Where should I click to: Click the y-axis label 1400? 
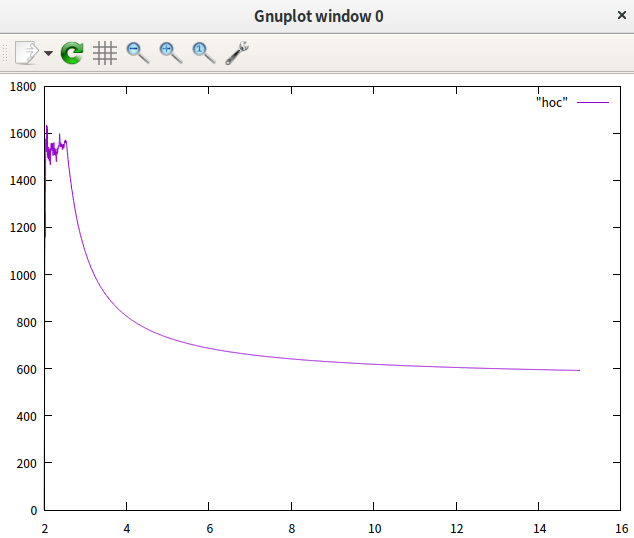click(23, 181)
